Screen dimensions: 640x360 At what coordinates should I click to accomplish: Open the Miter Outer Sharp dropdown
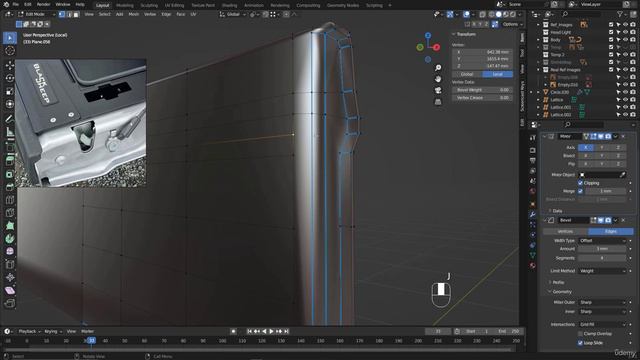point(602,302)
